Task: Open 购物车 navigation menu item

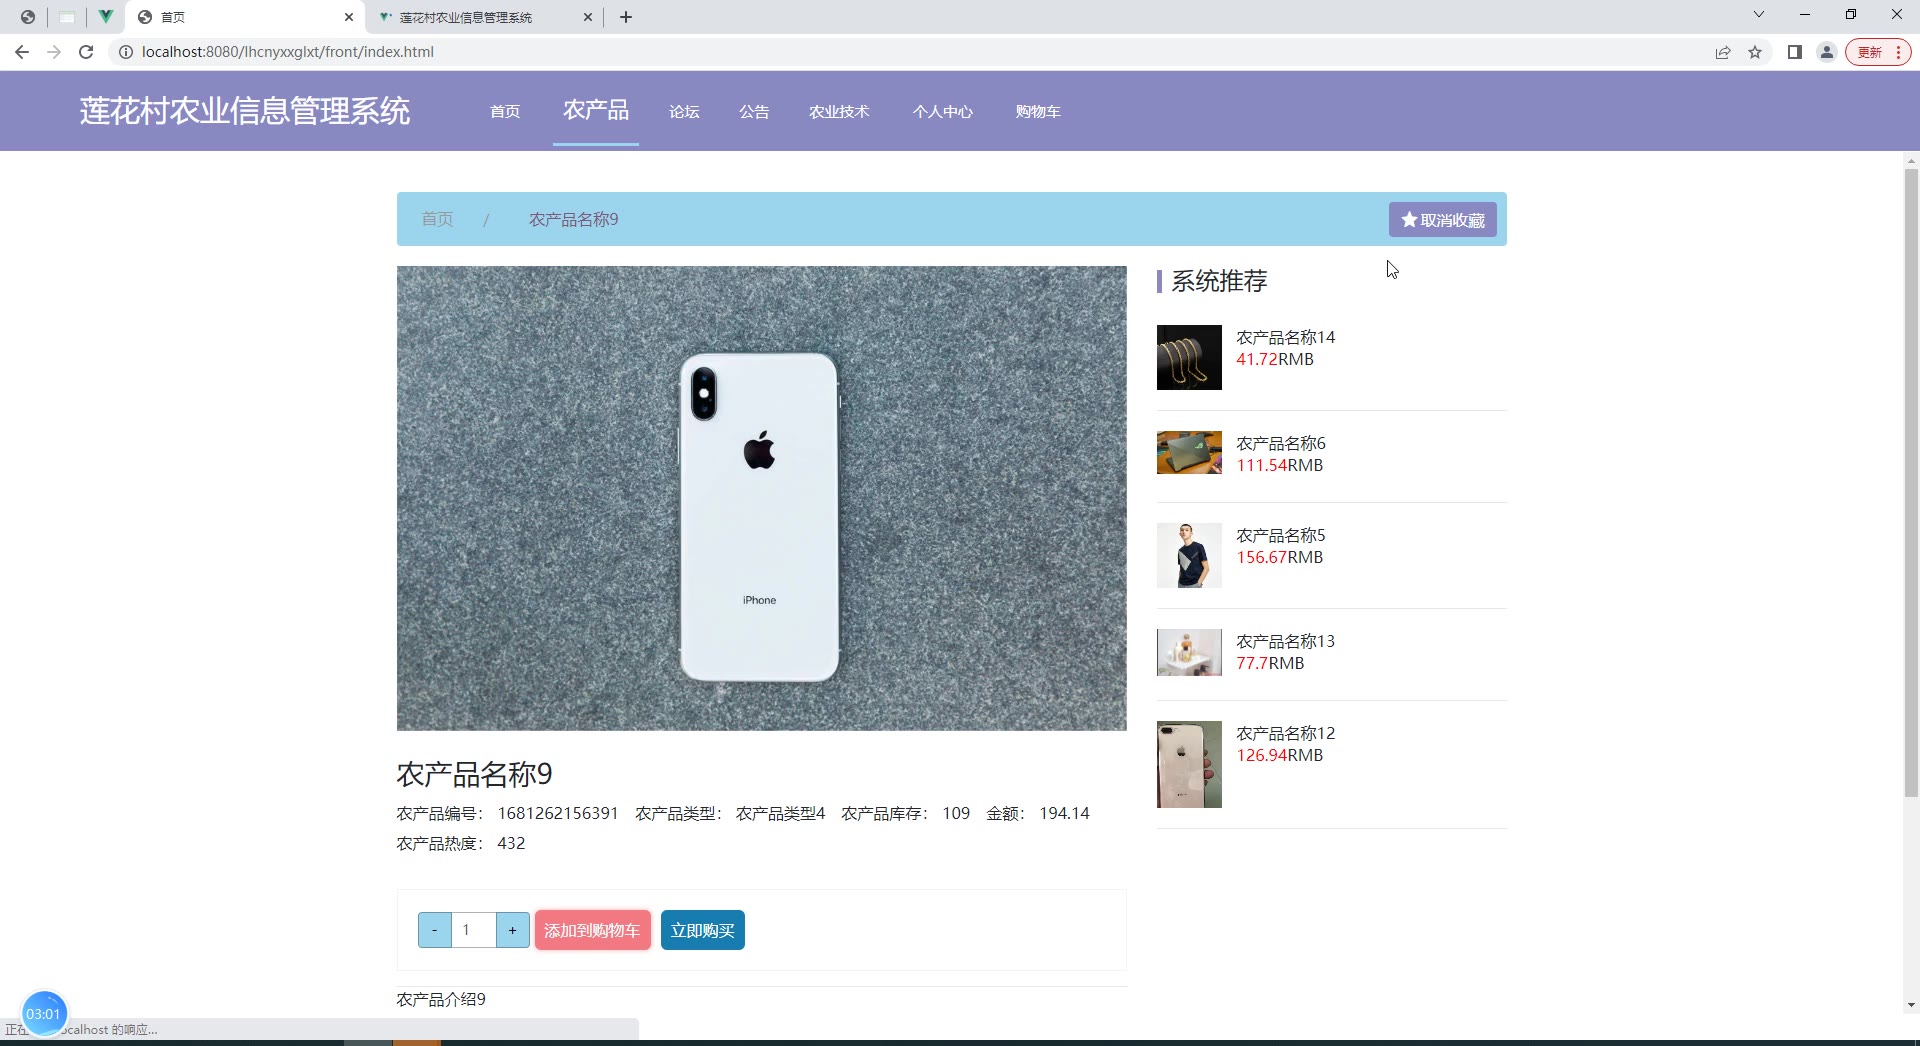Action: [1038, 112]
